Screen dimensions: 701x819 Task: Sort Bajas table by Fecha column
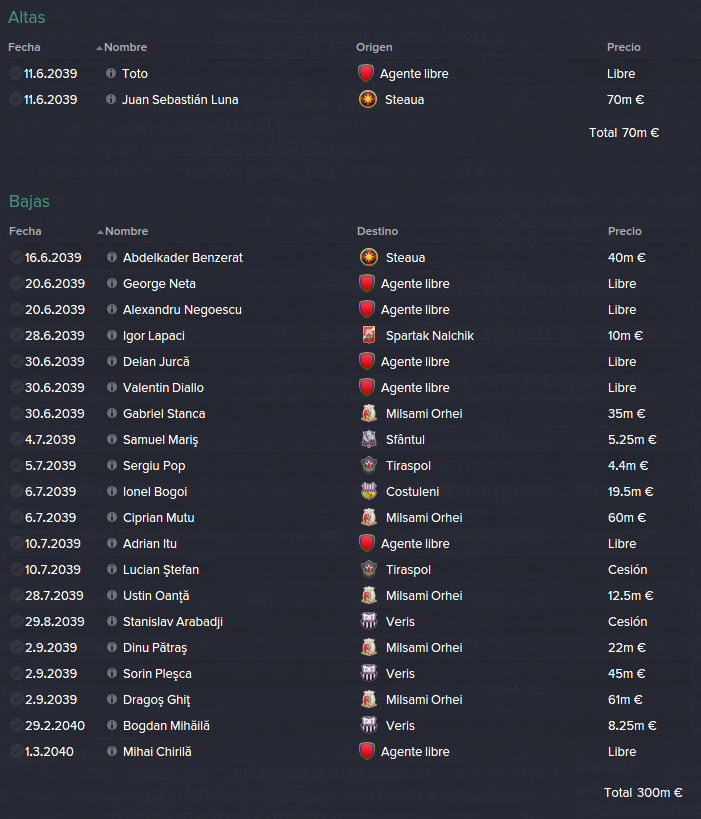tap(25, 231)
